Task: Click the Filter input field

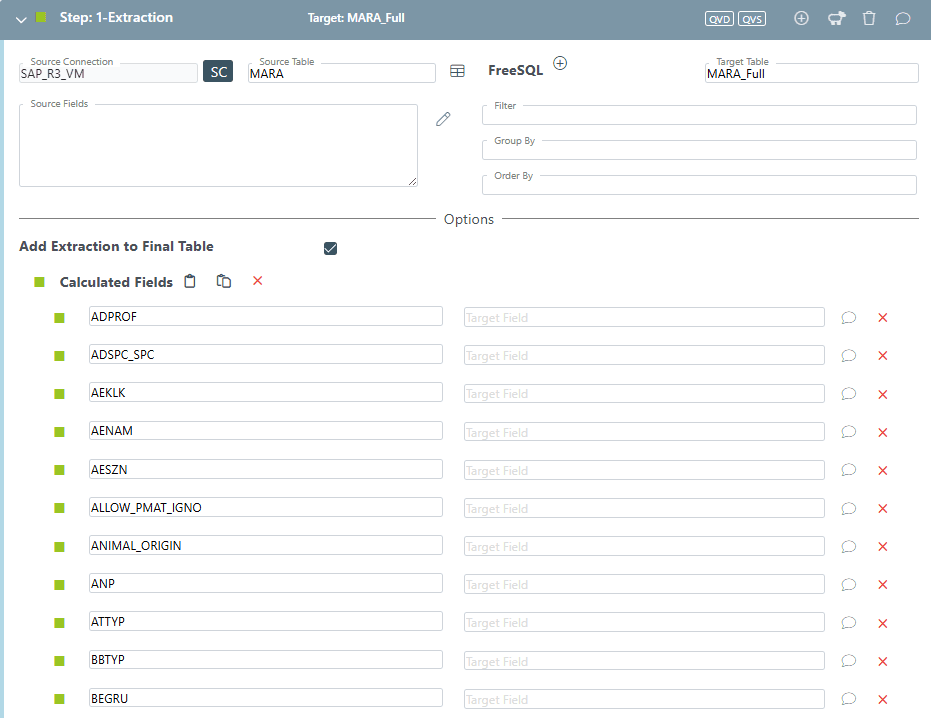Action: (700, 116)
